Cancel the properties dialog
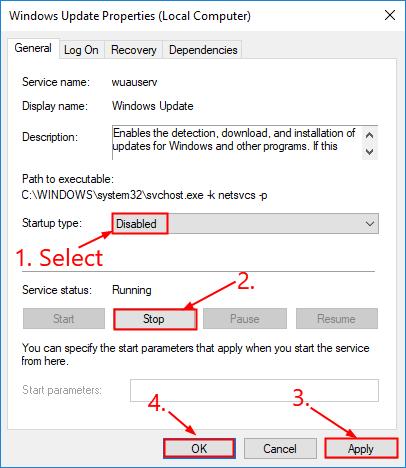This screenshot has width=406, height=468. 280,449
